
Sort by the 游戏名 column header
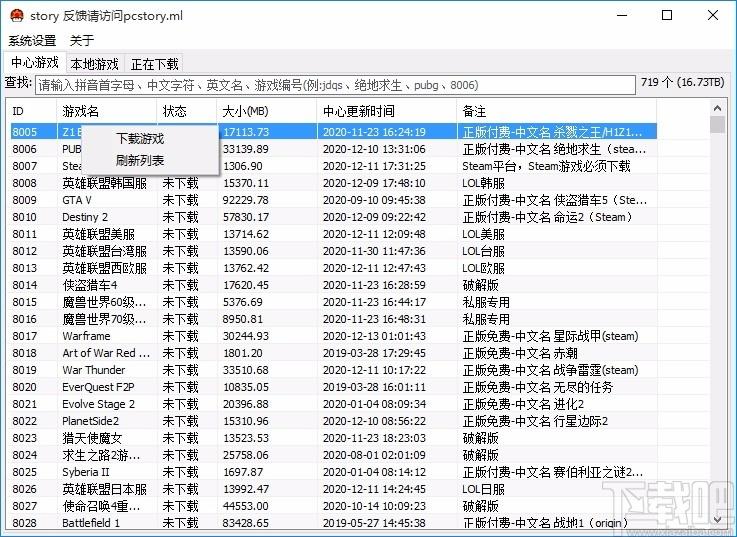[x=107, y=111]
